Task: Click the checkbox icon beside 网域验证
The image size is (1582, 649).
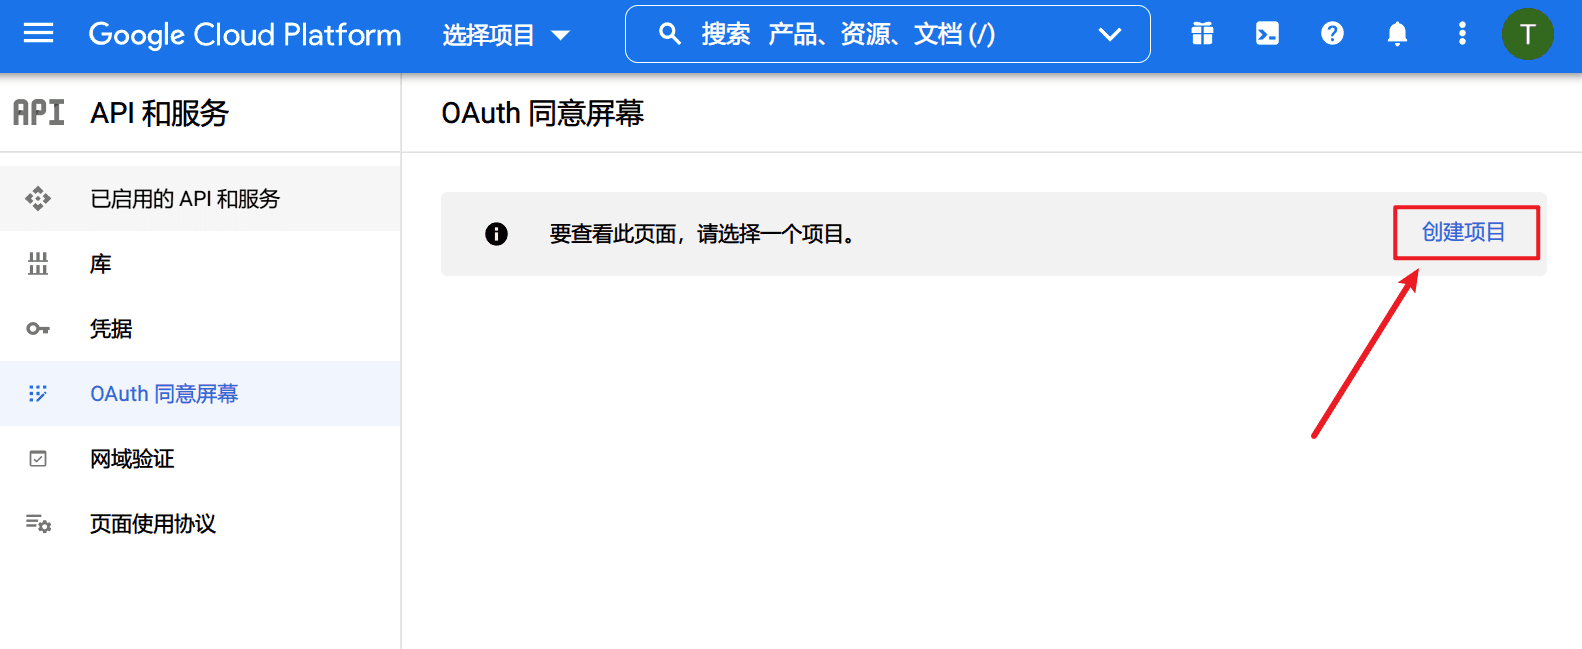Action: coord(38,459)
